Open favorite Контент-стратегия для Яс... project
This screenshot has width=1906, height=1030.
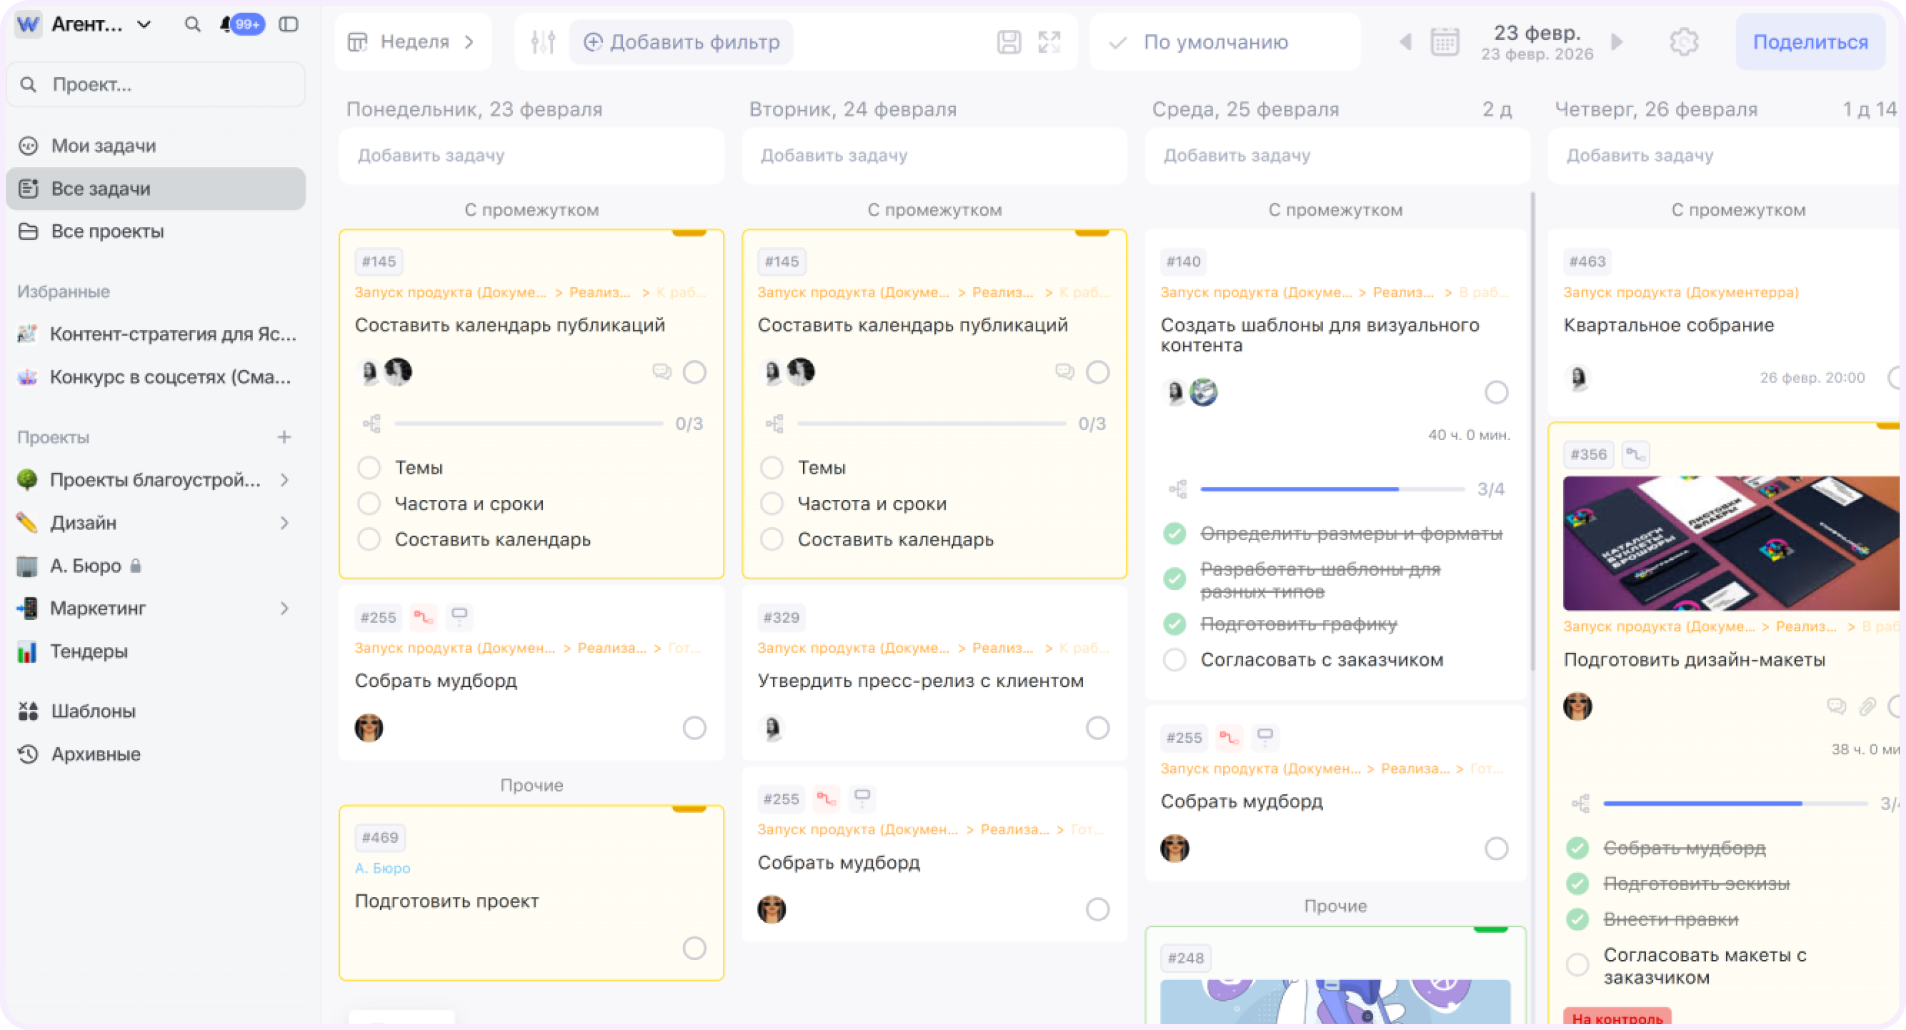click(156, 334)
